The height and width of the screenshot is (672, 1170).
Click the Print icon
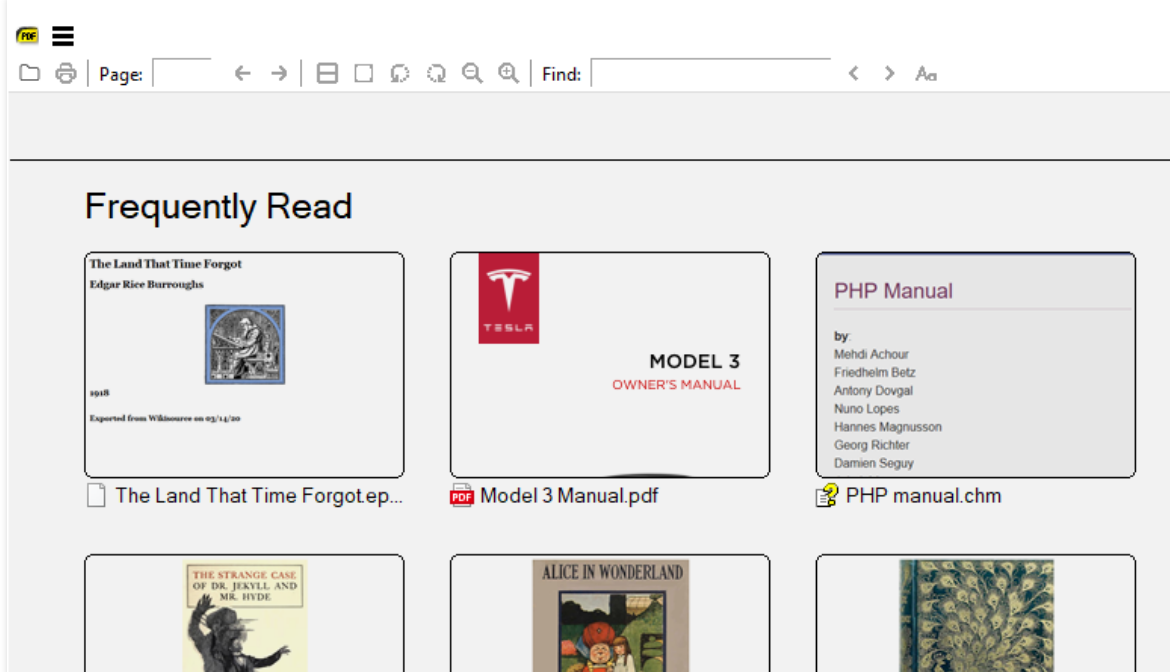coord(66,73)
